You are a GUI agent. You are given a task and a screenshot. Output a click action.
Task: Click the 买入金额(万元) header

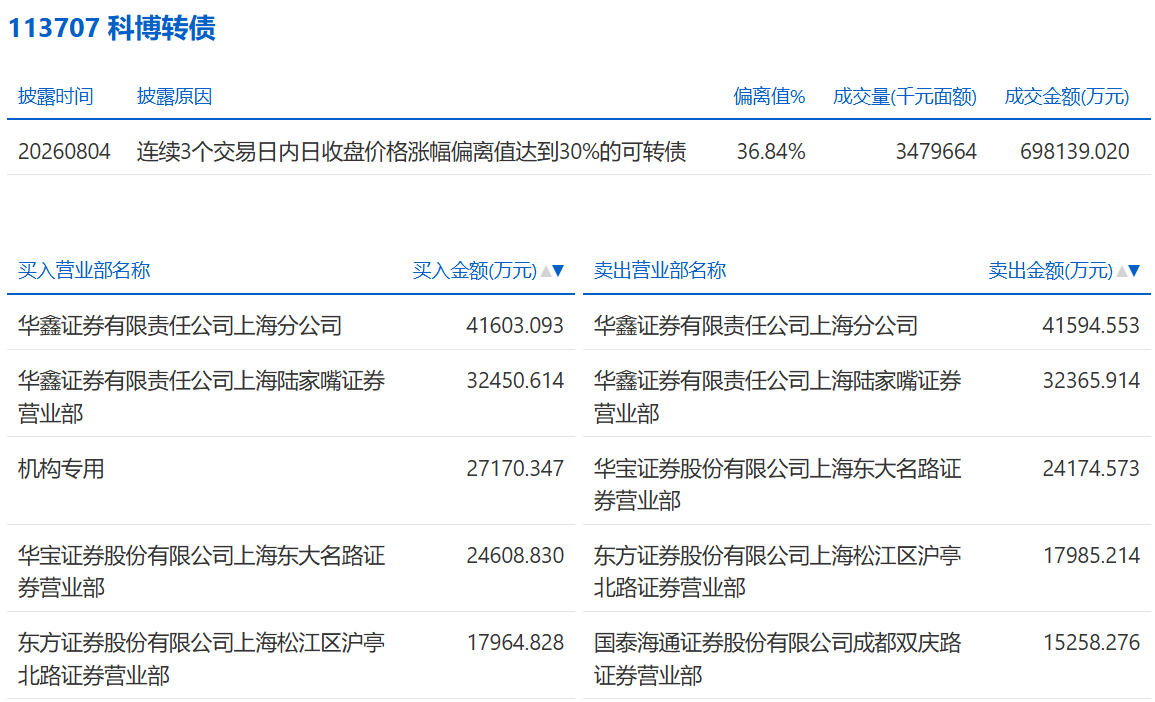[475, 270]
